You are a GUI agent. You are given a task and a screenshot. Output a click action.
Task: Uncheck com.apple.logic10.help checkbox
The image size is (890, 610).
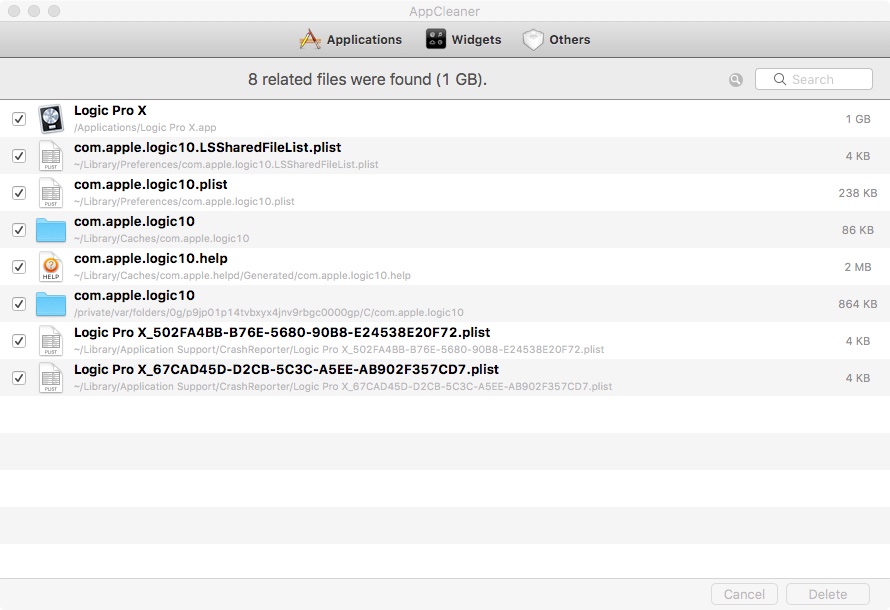click(x=19, y=267)
